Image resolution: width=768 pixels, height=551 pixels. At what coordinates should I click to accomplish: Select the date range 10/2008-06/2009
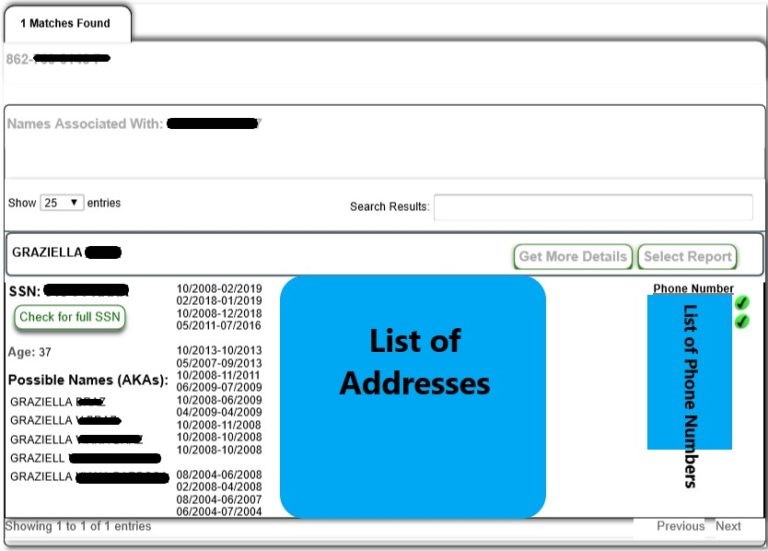click(x=219, y=400)
